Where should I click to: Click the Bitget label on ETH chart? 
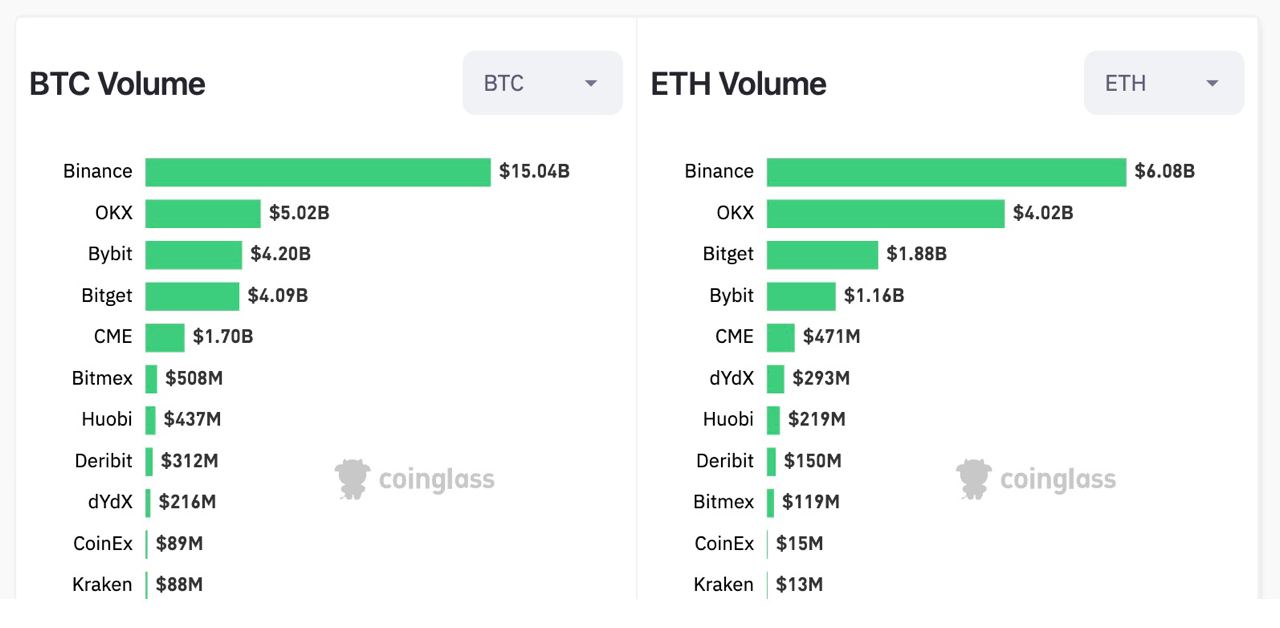[x=727, y=254]
